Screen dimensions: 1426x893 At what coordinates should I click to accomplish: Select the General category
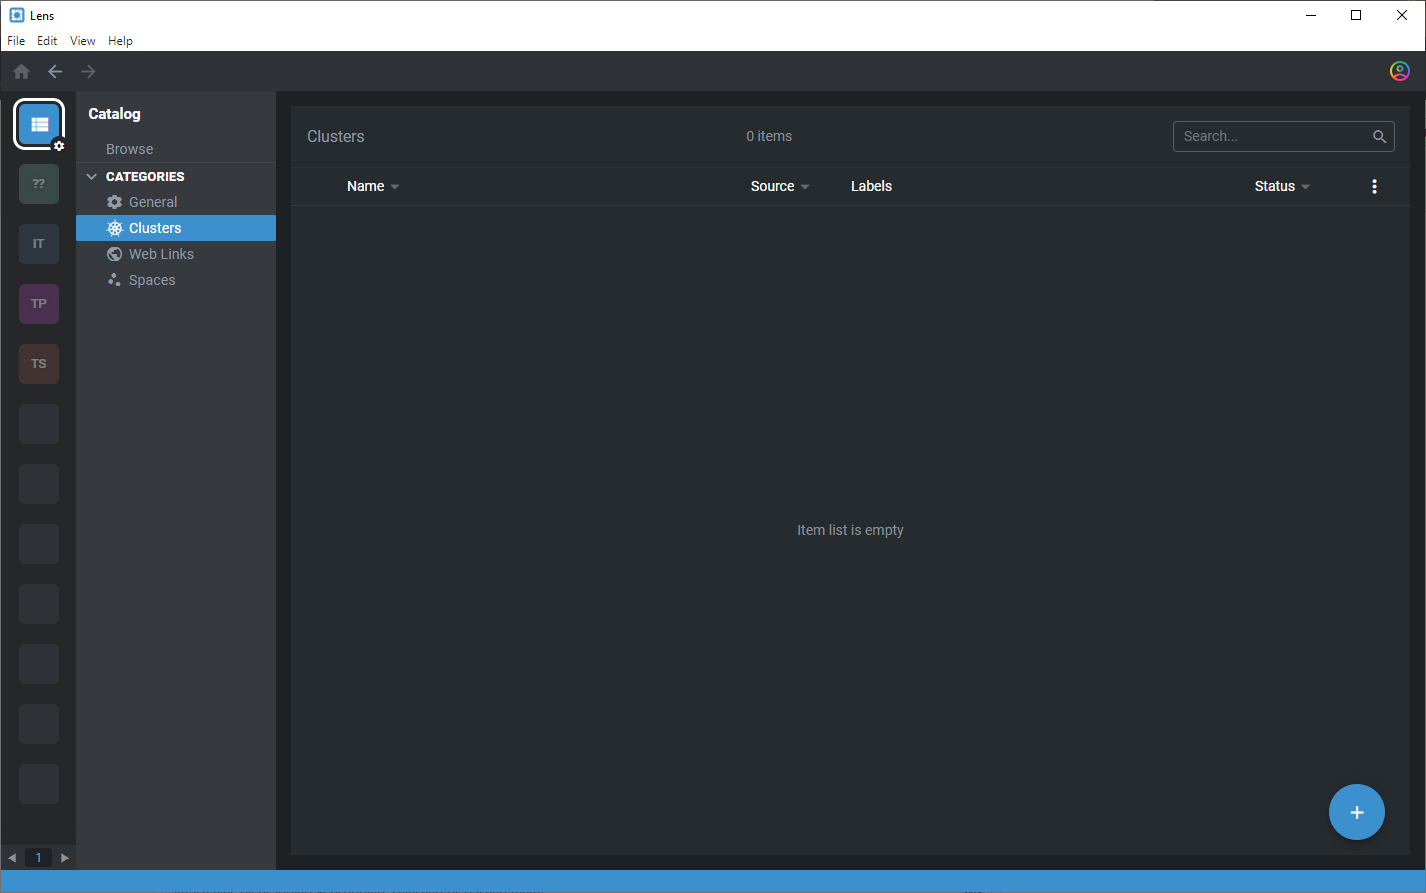[x=176, y=202]
